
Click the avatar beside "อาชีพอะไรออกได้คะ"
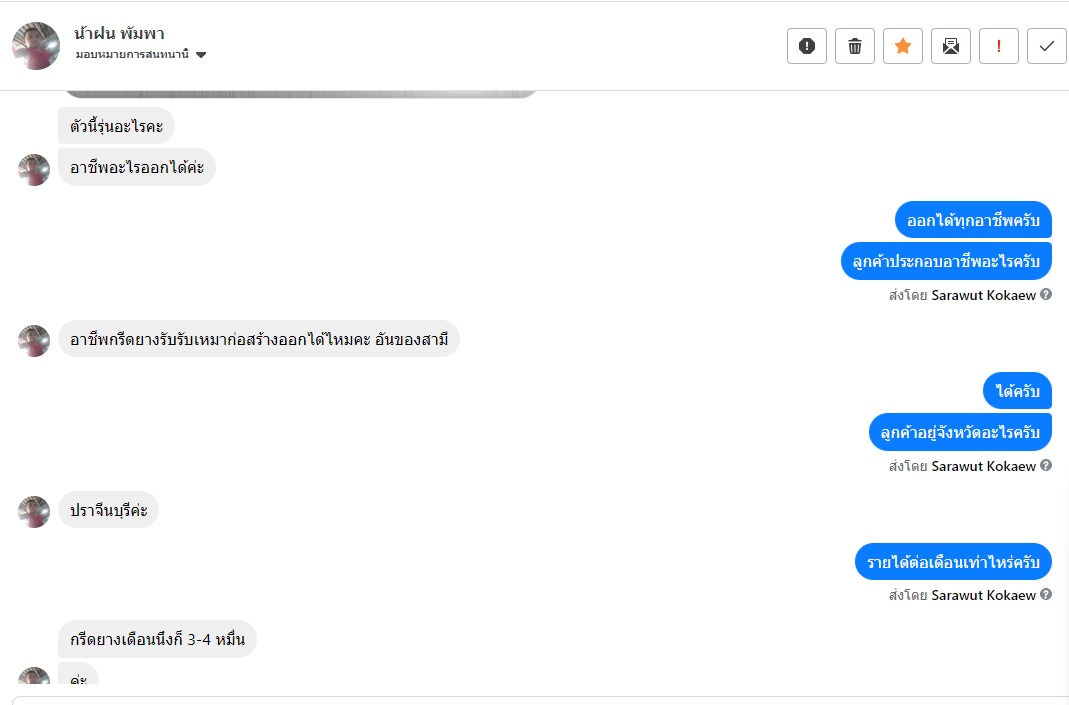tap(34, 170)
